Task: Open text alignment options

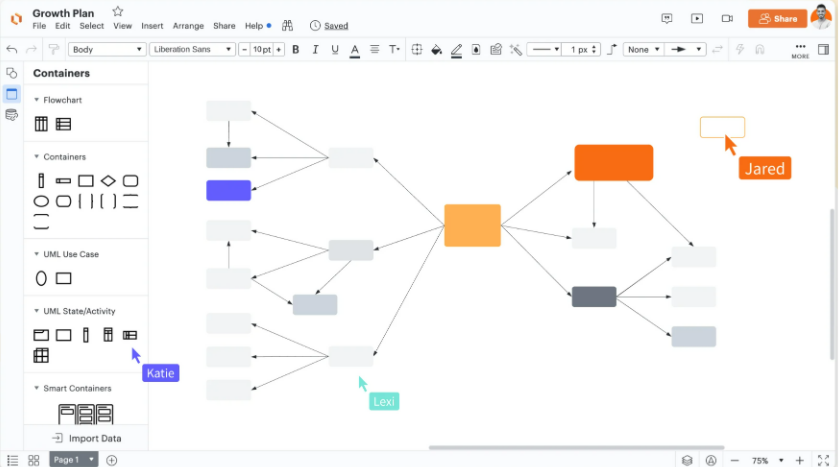Action: click(375, 50)
